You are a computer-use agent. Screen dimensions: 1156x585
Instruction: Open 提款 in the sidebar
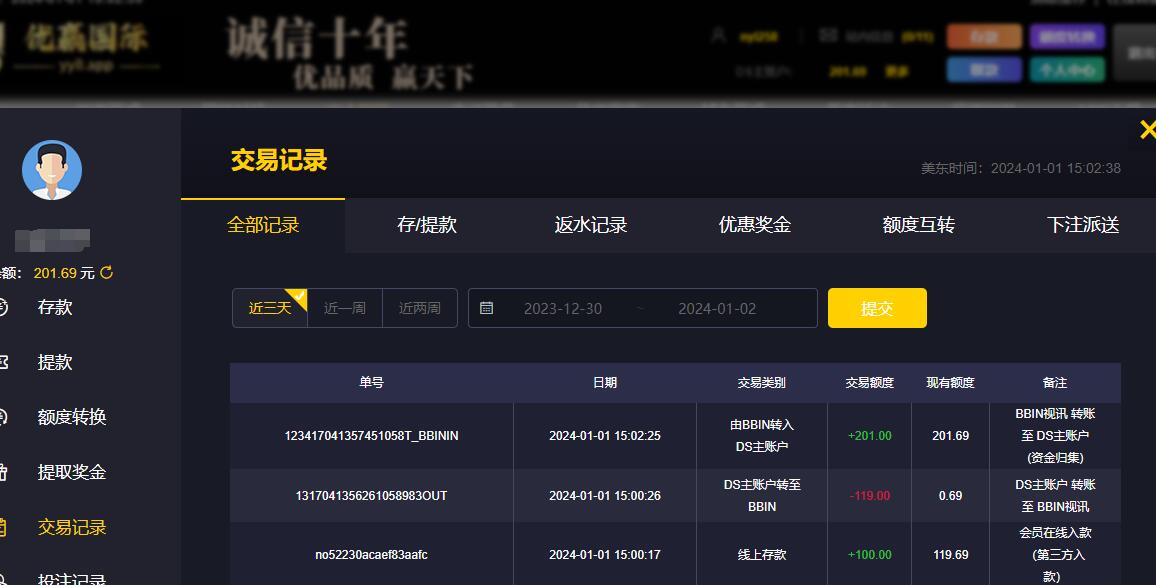55,362
